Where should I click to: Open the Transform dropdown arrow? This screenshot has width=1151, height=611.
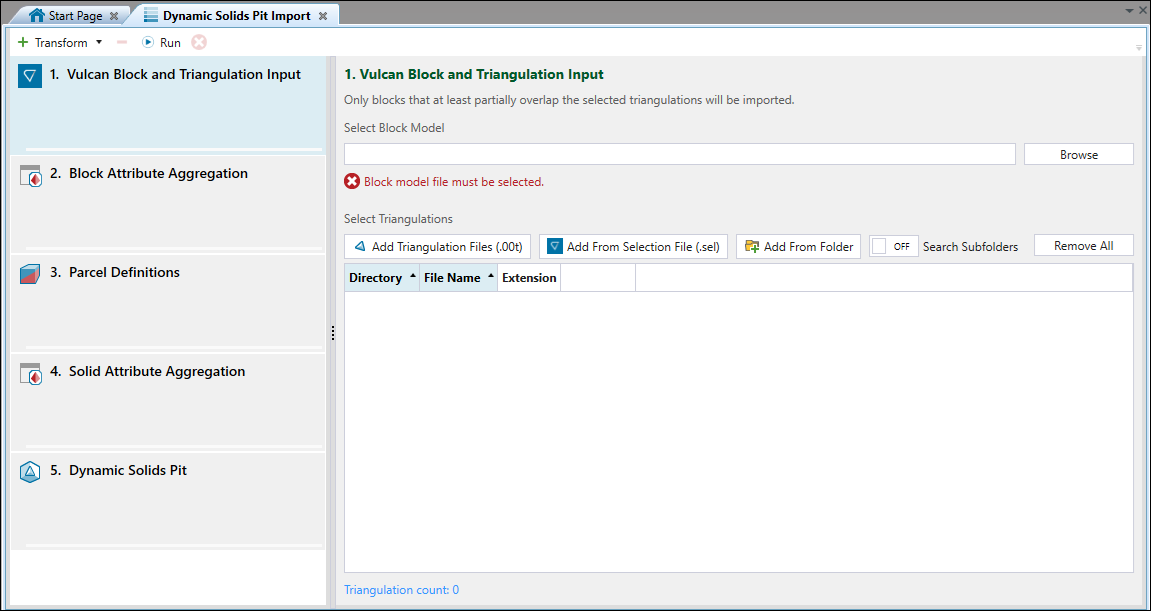(x=99, y=43)
